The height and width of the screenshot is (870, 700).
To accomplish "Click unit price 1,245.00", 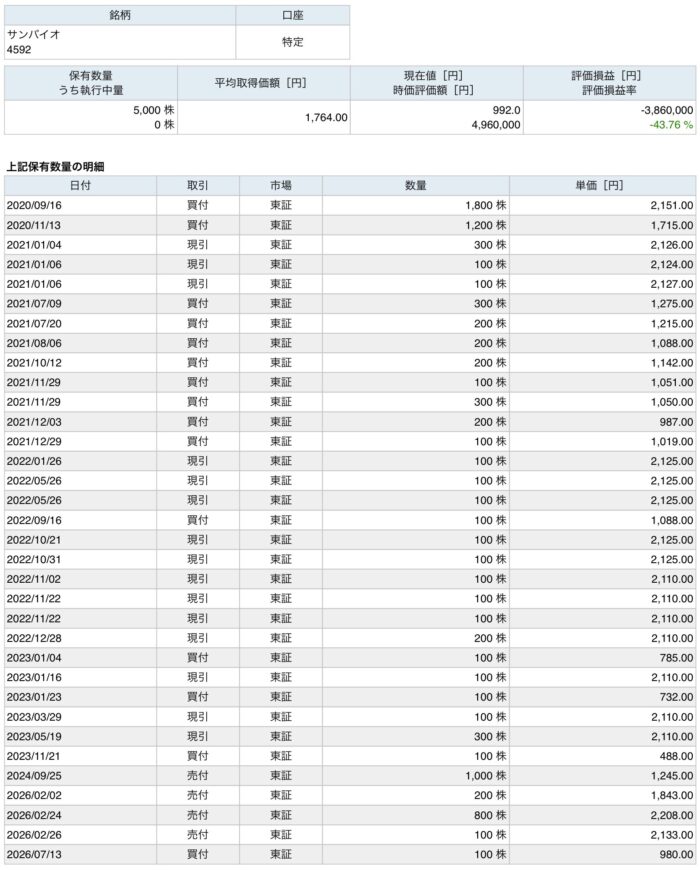I will pos(672,776).
